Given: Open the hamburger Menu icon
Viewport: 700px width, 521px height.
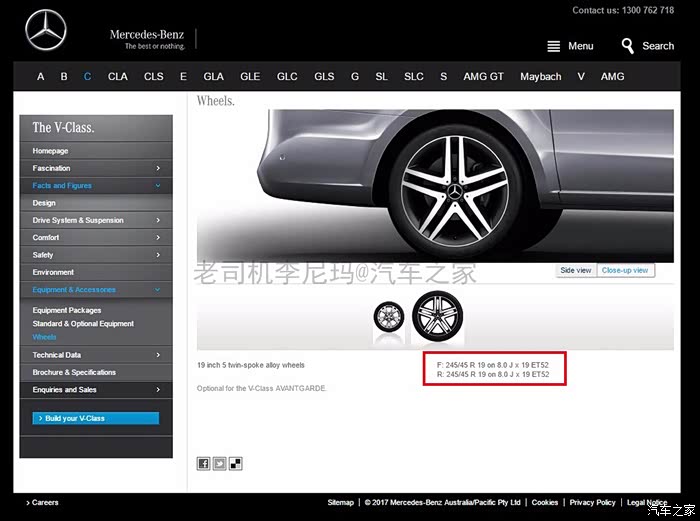Looking at the screenshot, I should pyautogui.click(x=554, y=46).
